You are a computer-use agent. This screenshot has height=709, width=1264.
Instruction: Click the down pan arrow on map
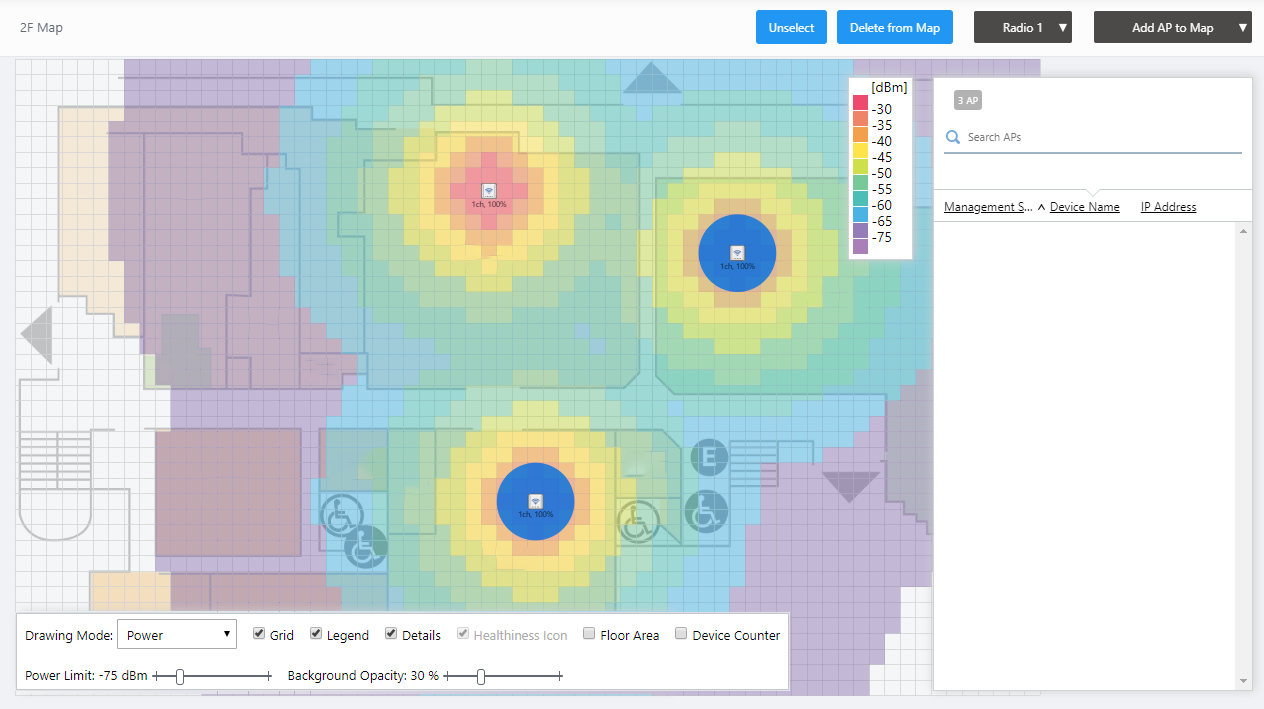(850, 486)
